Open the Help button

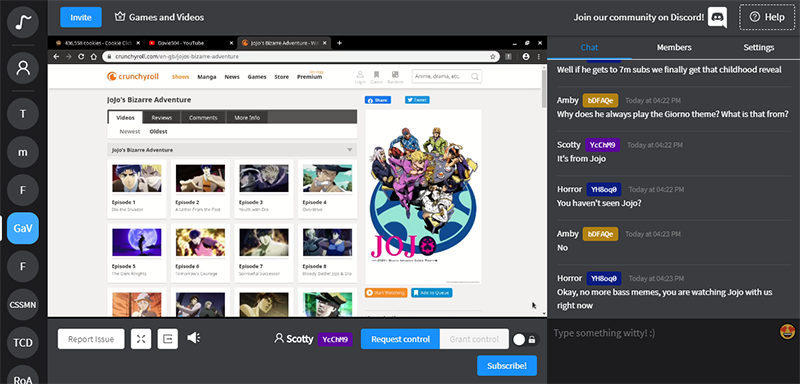767,17
